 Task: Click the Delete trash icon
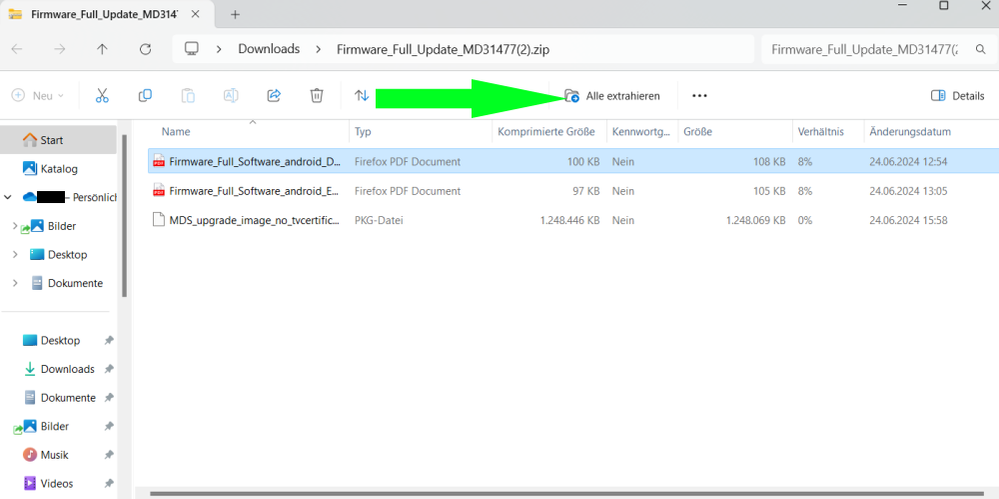point(316,96)
